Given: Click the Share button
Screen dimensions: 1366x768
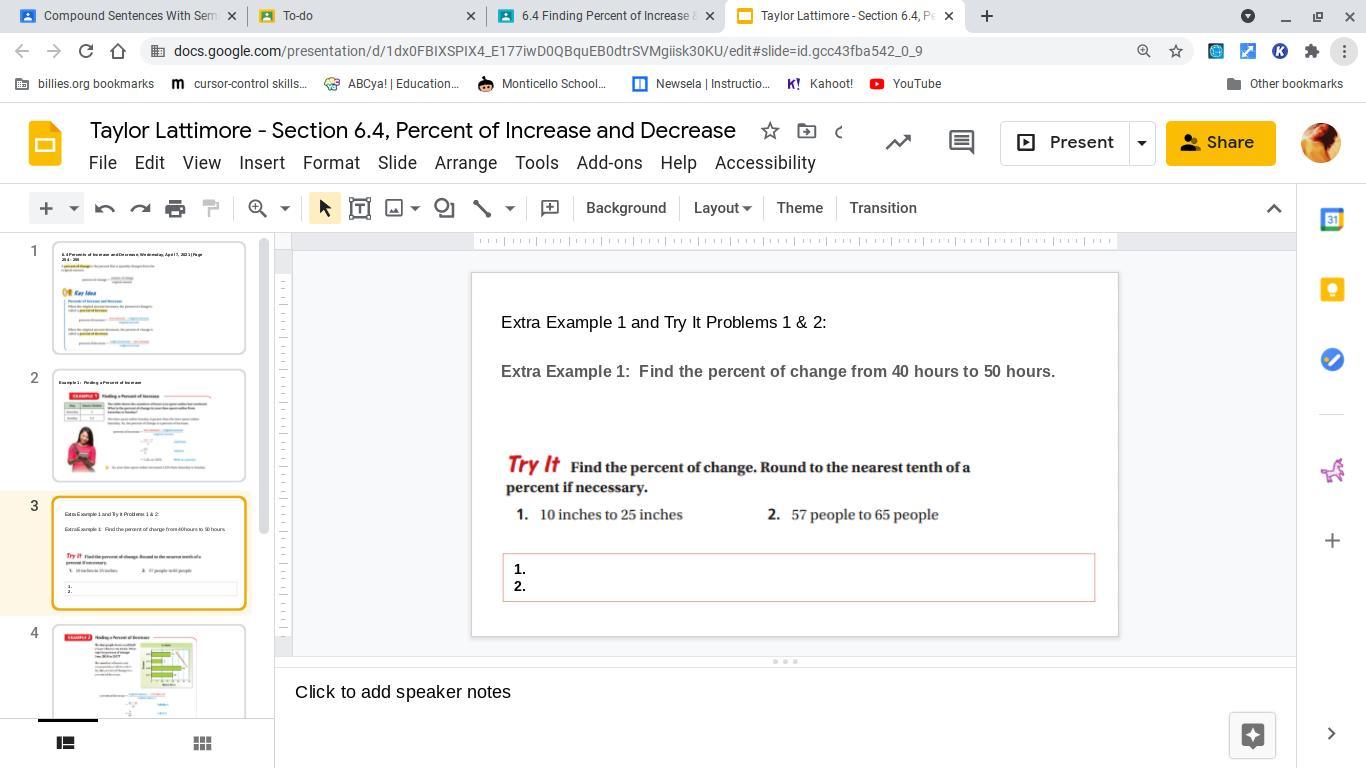Looking at the screenshot, I should tap(1220, 143).
